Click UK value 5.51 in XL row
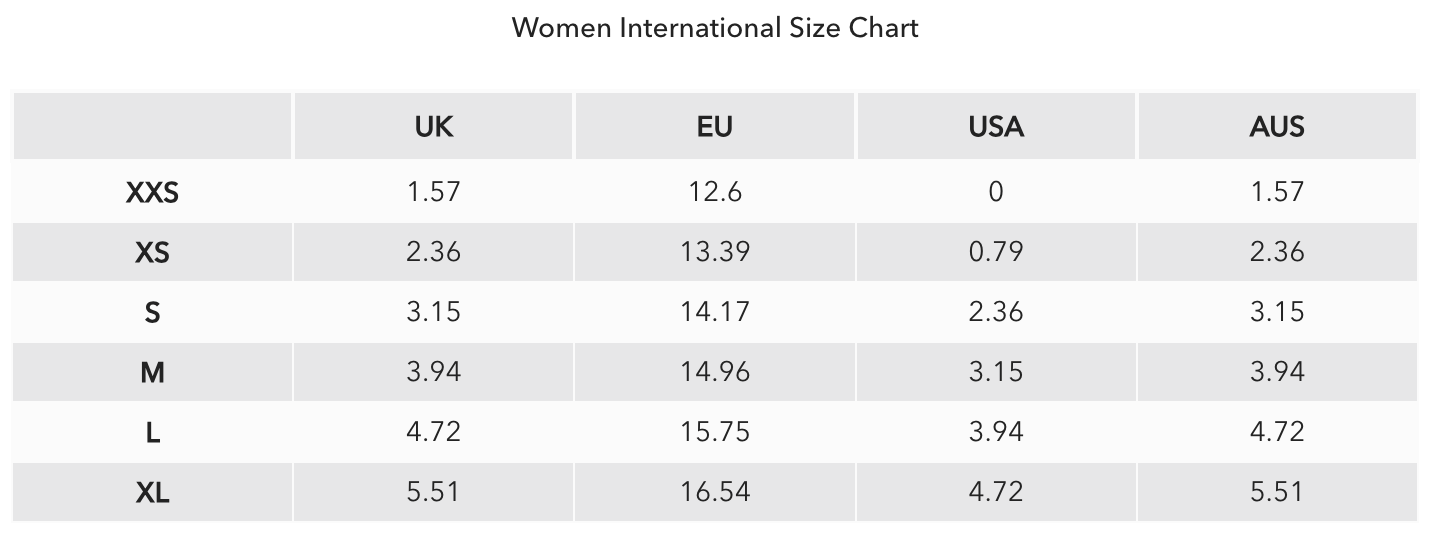 coord(434,491)
